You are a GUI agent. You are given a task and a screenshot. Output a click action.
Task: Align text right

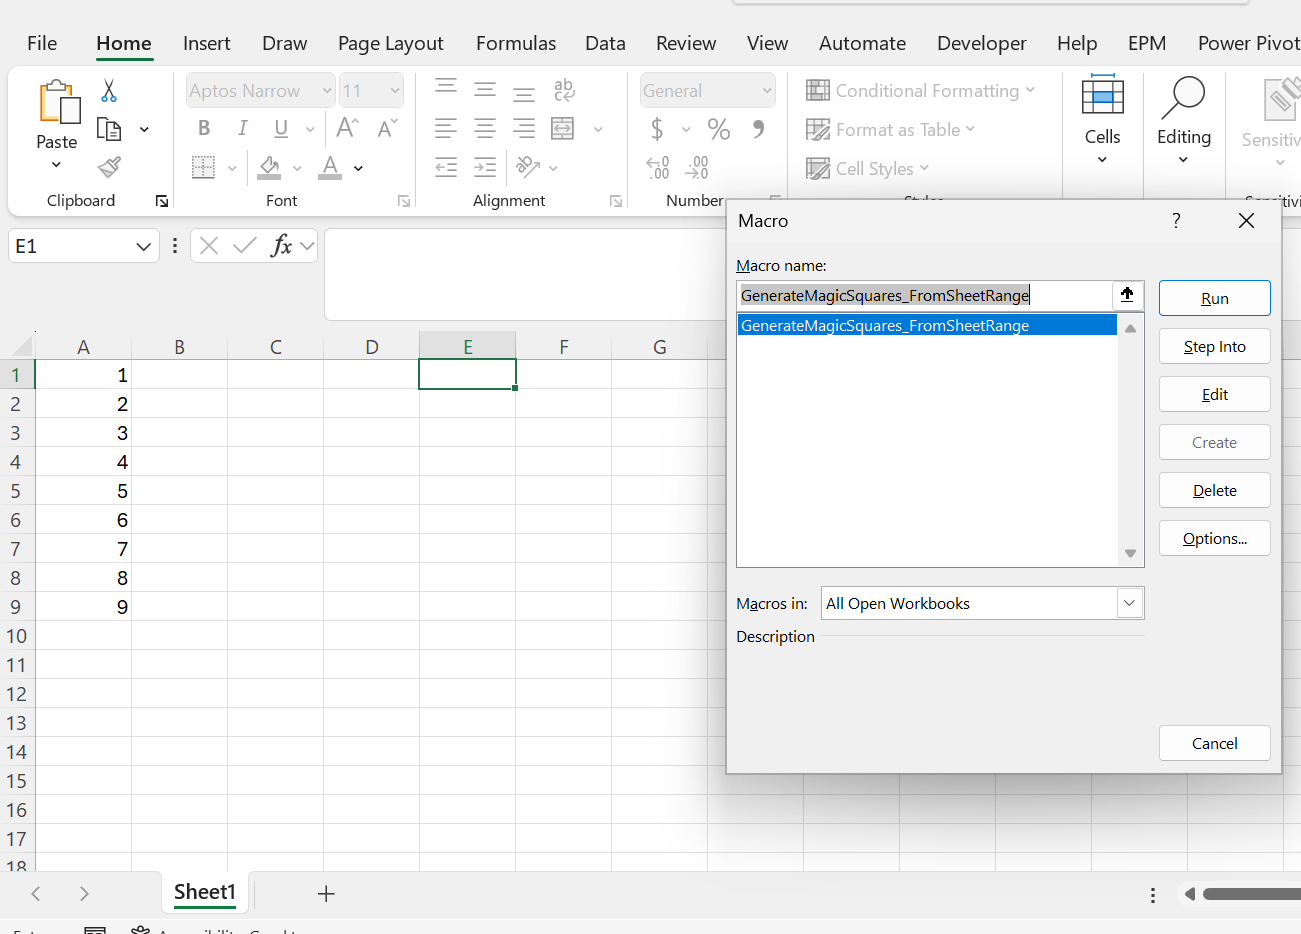[524, 128]
